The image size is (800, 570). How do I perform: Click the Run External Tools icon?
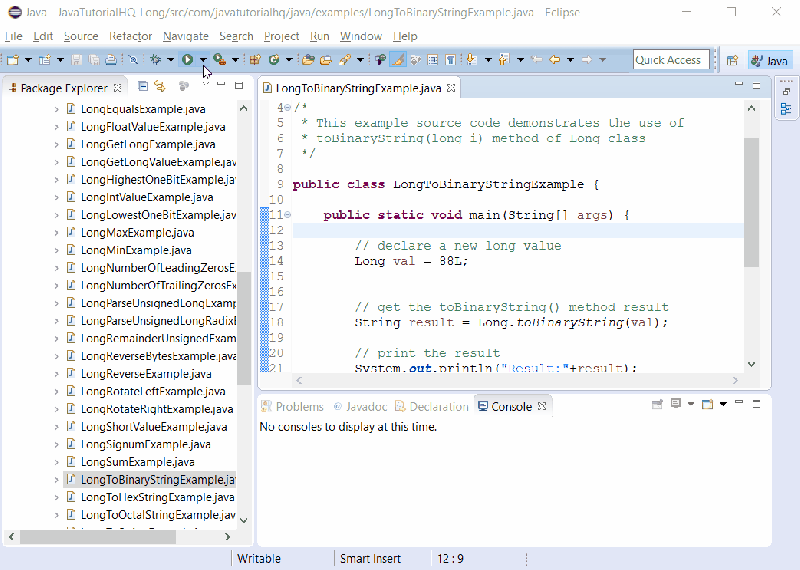[x=219, y=60]
